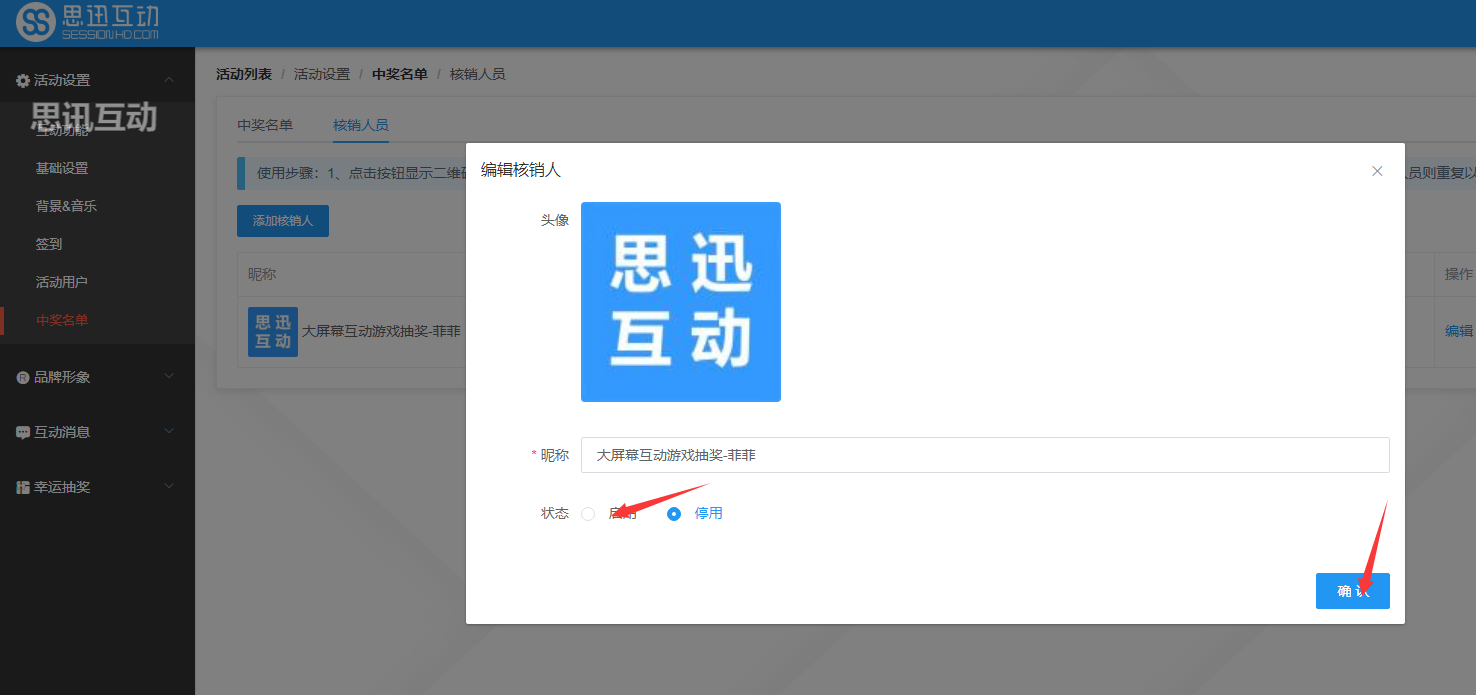Click the 品牌形象 sidebar icon

click(23, 377)
